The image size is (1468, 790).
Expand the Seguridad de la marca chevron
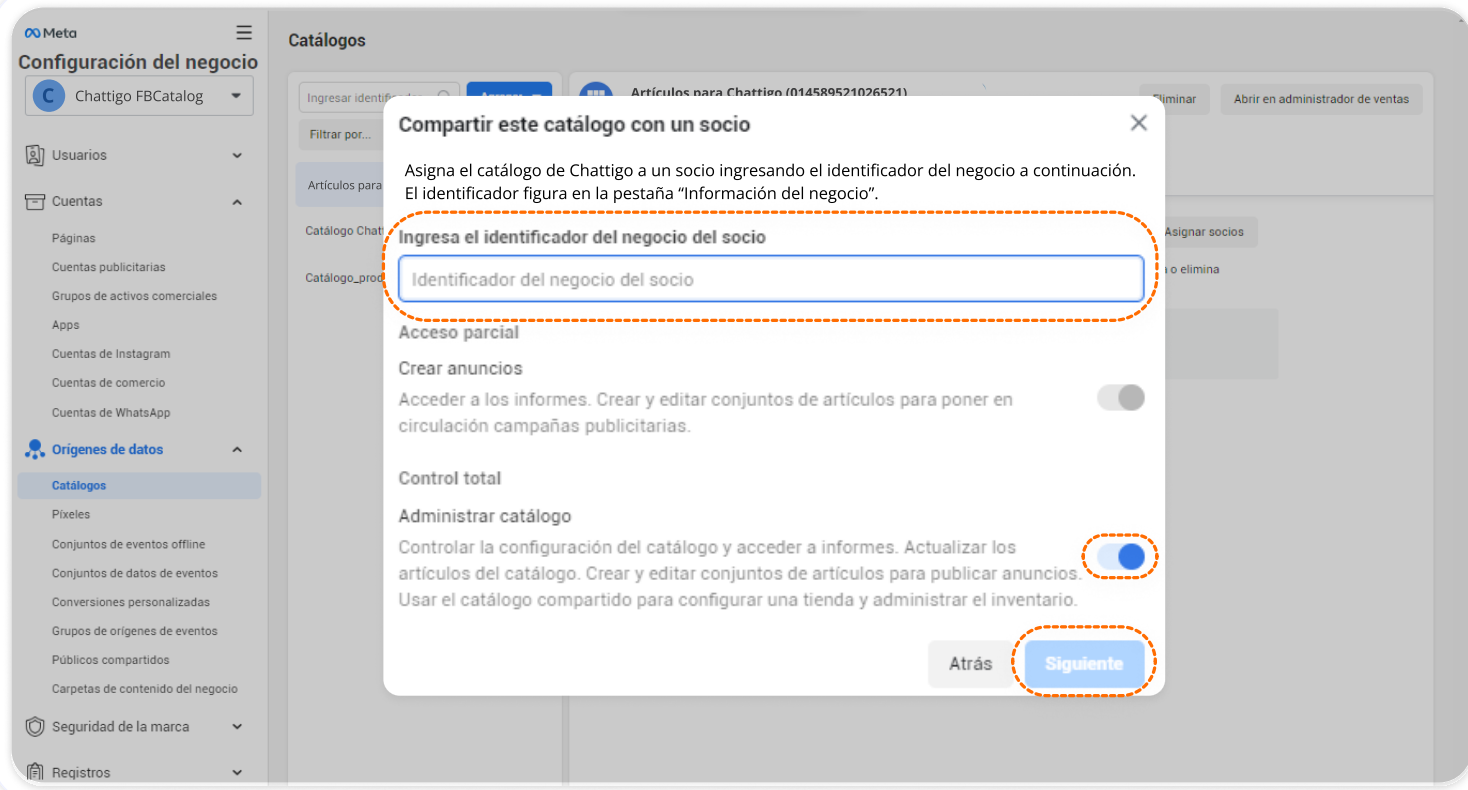pyautogui.click(x=237, y=727)
